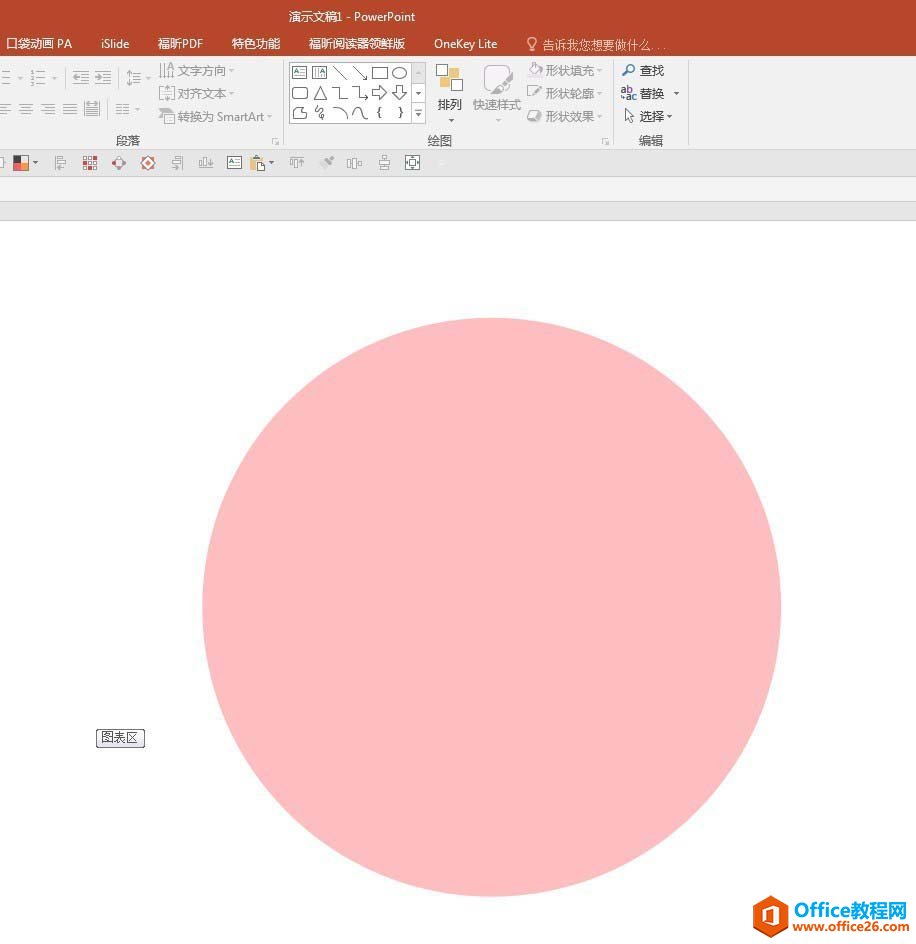Select the elbow connector shape

[340, 93]
